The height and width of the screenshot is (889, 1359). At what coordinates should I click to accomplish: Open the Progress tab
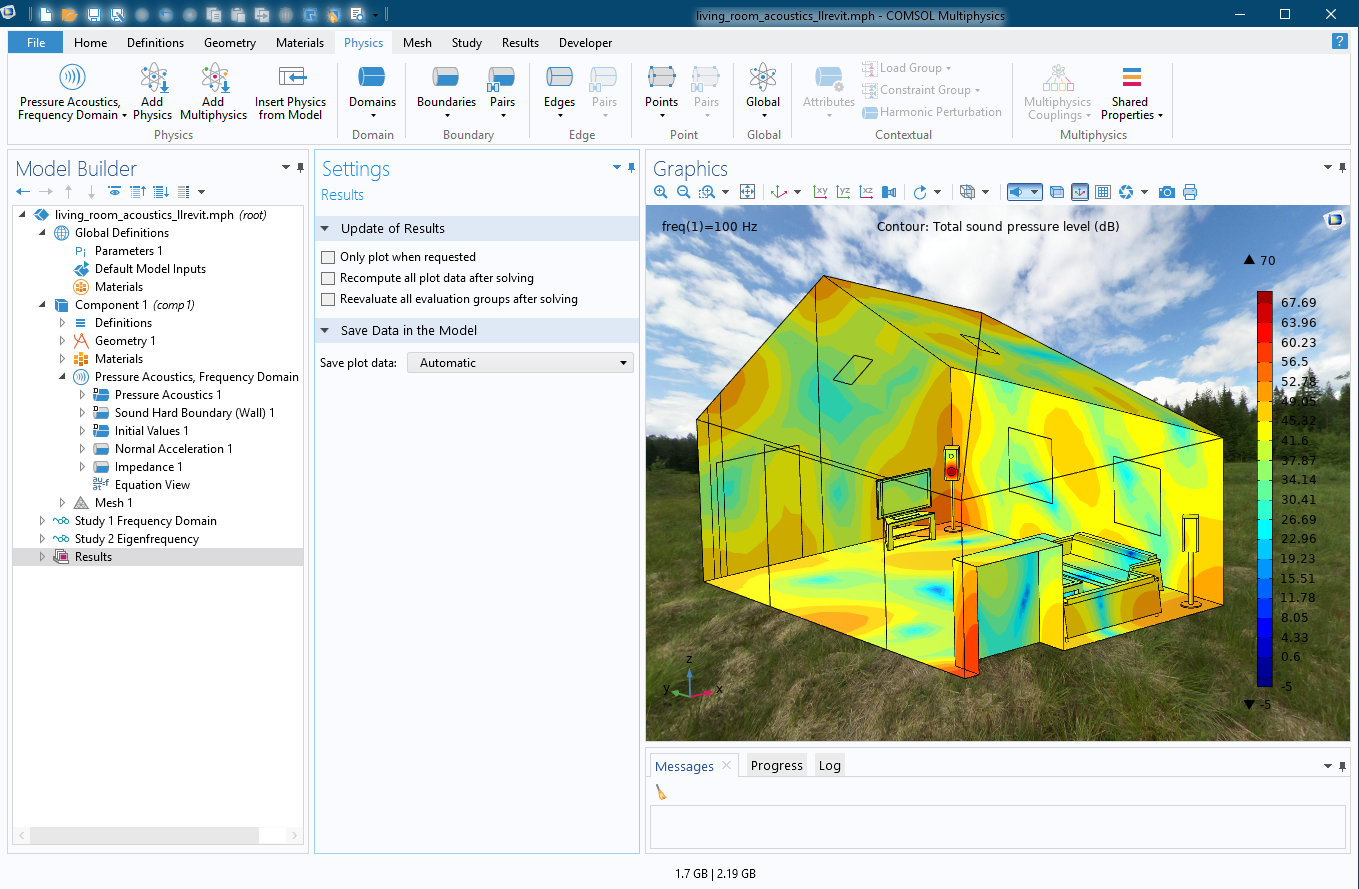pyautogui.click(x=776, y=765)
